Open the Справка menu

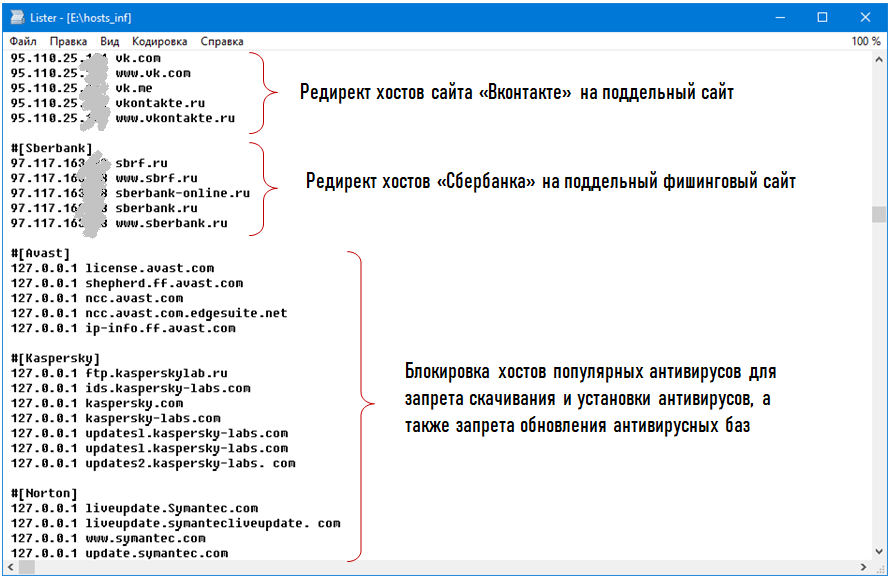point(222,41)
